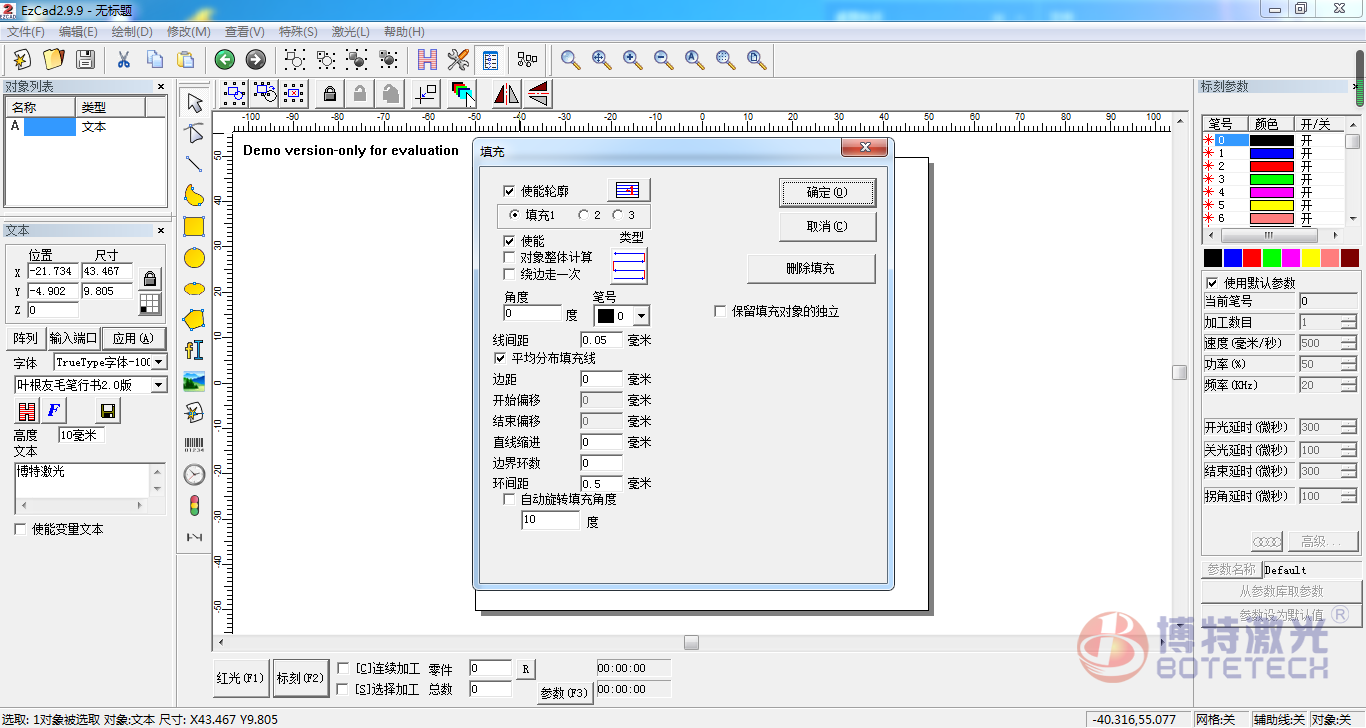
Task: Click the vertical Mirror icon
Action: coord(538,94)
